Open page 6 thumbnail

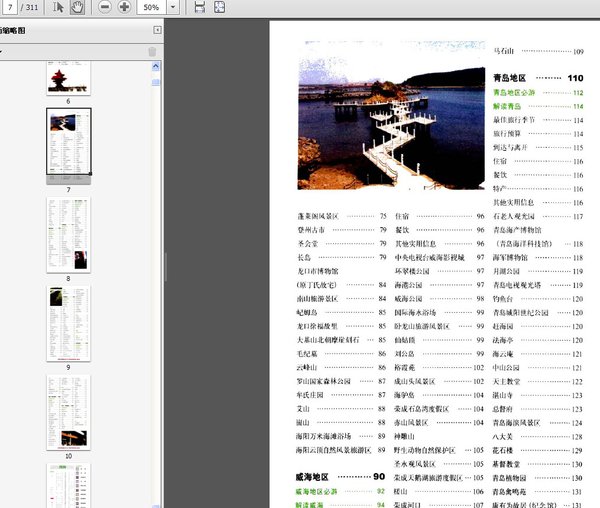click(68, 78)
